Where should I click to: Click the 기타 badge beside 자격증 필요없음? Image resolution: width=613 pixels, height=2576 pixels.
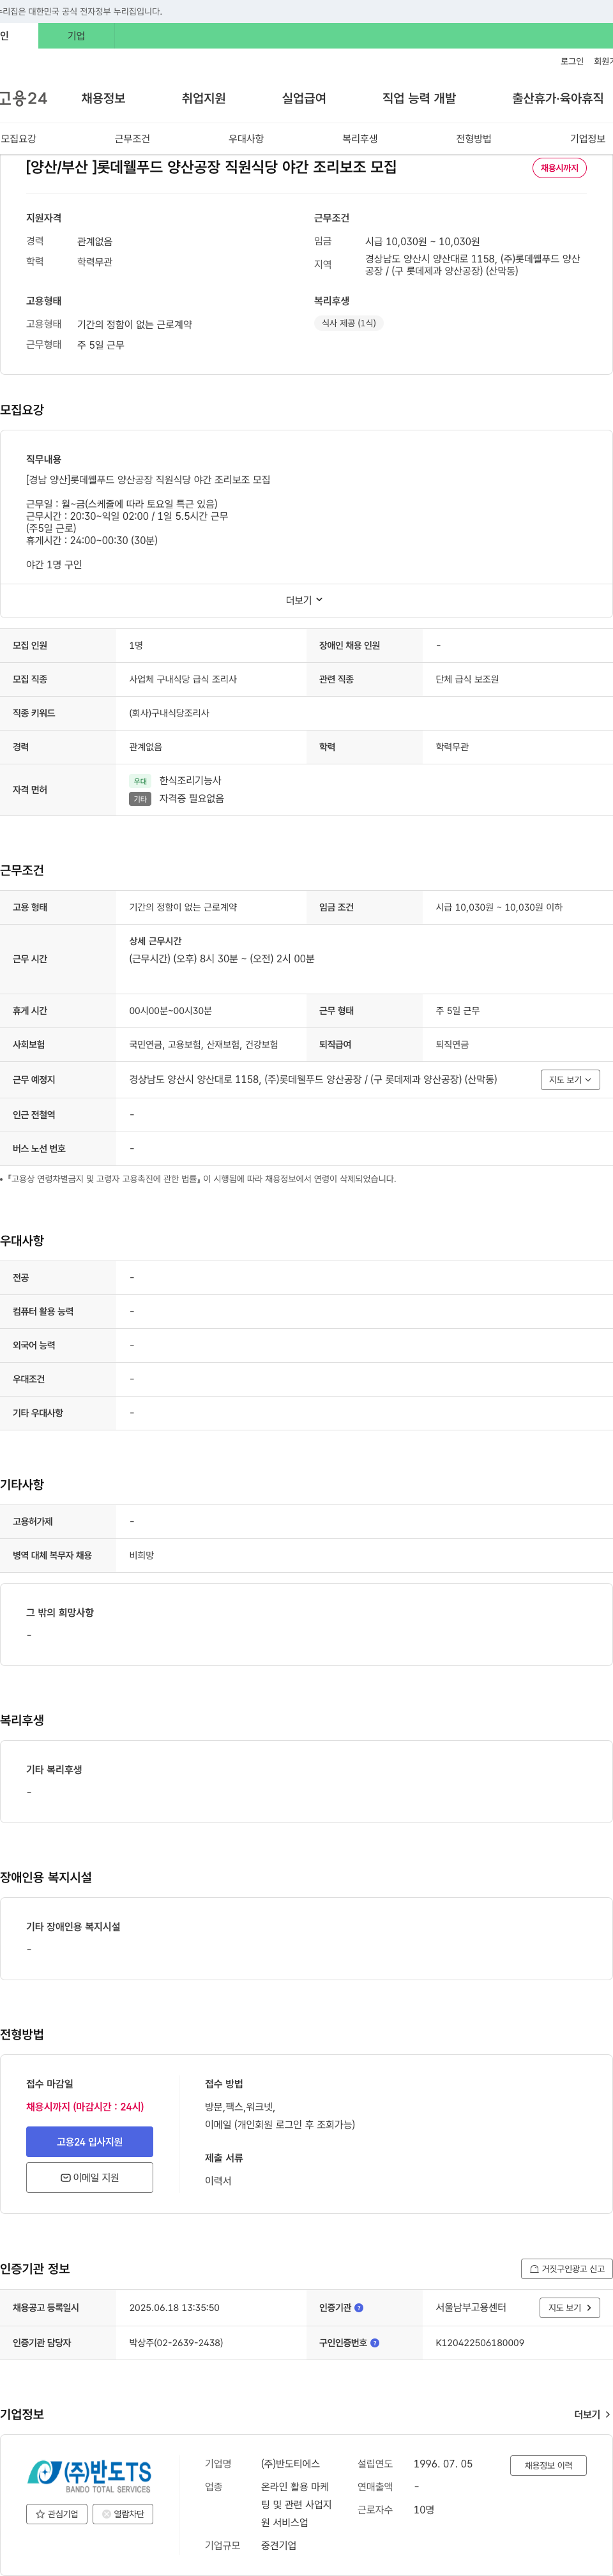point(140,799)
